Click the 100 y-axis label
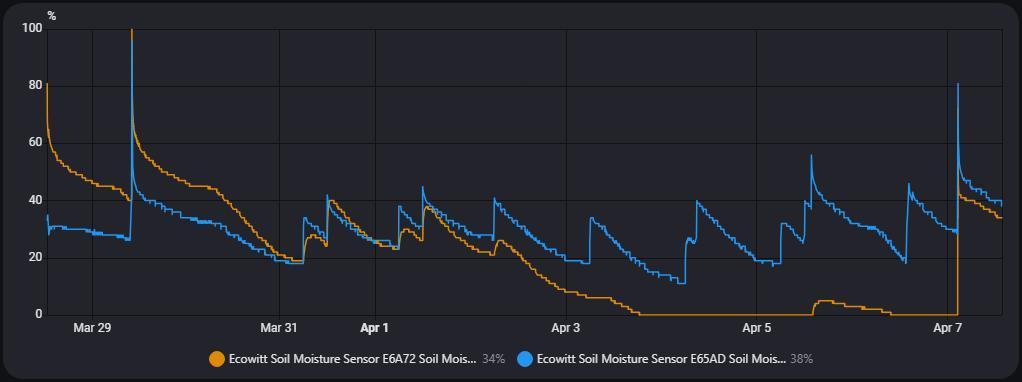This screenshot has width=1022, height=382. (33, 28)
